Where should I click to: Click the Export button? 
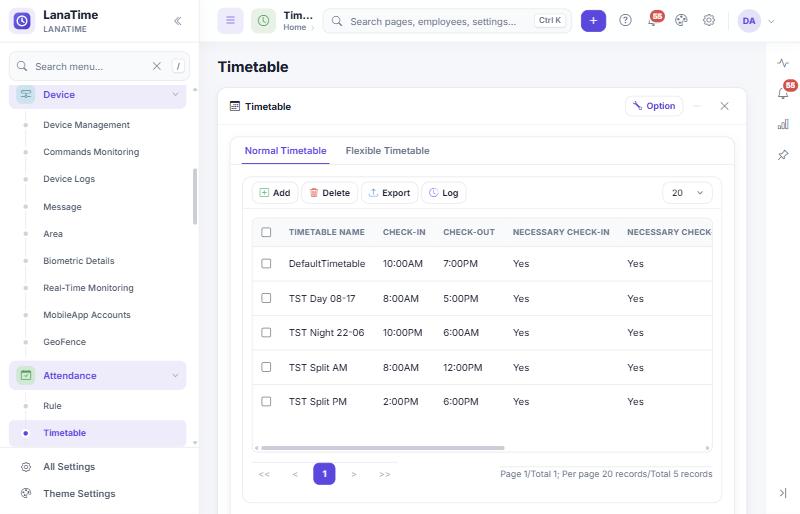[x=389, y=193]
